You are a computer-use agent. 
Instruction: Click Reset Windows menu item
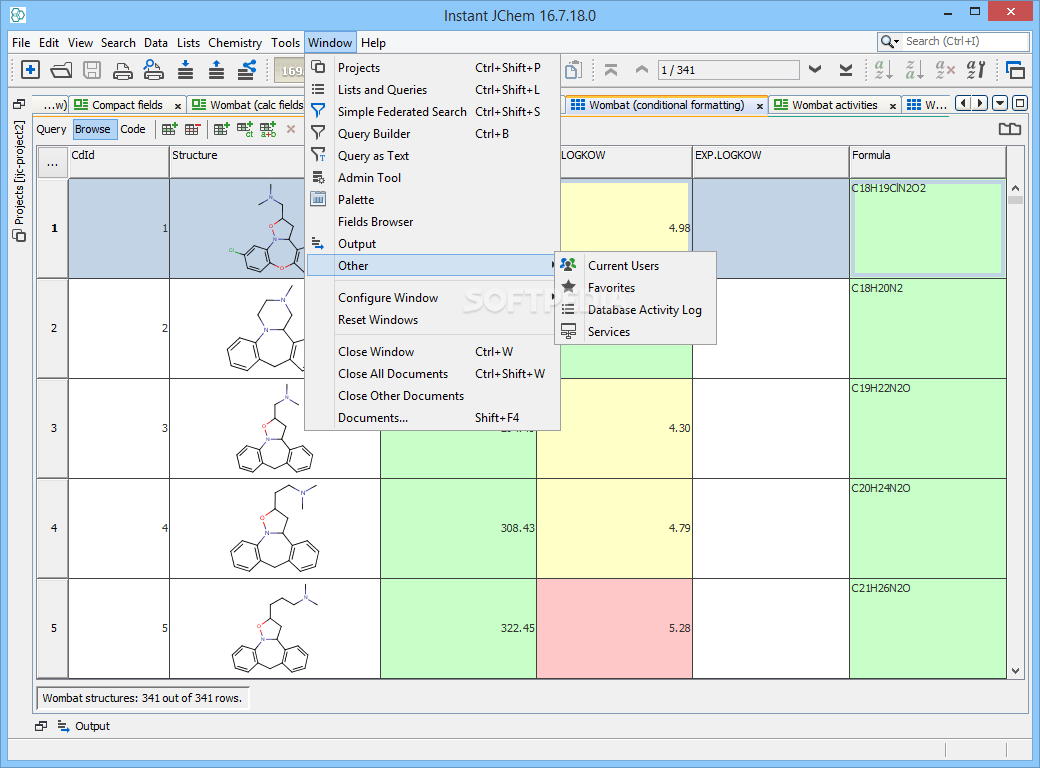coord(432,320)
